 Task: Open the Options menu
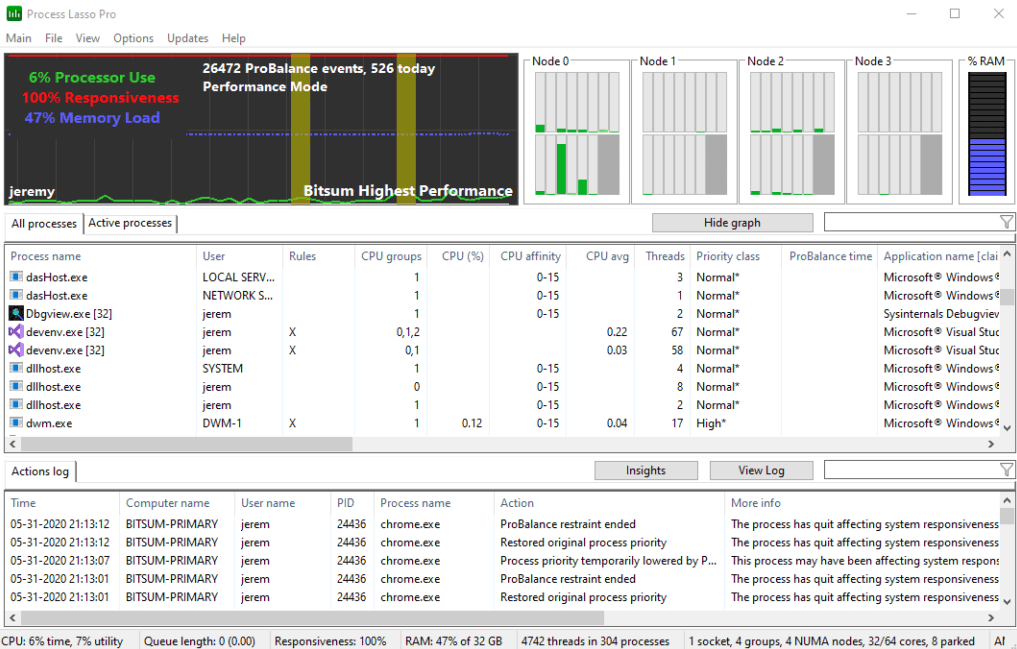point(134,38)
